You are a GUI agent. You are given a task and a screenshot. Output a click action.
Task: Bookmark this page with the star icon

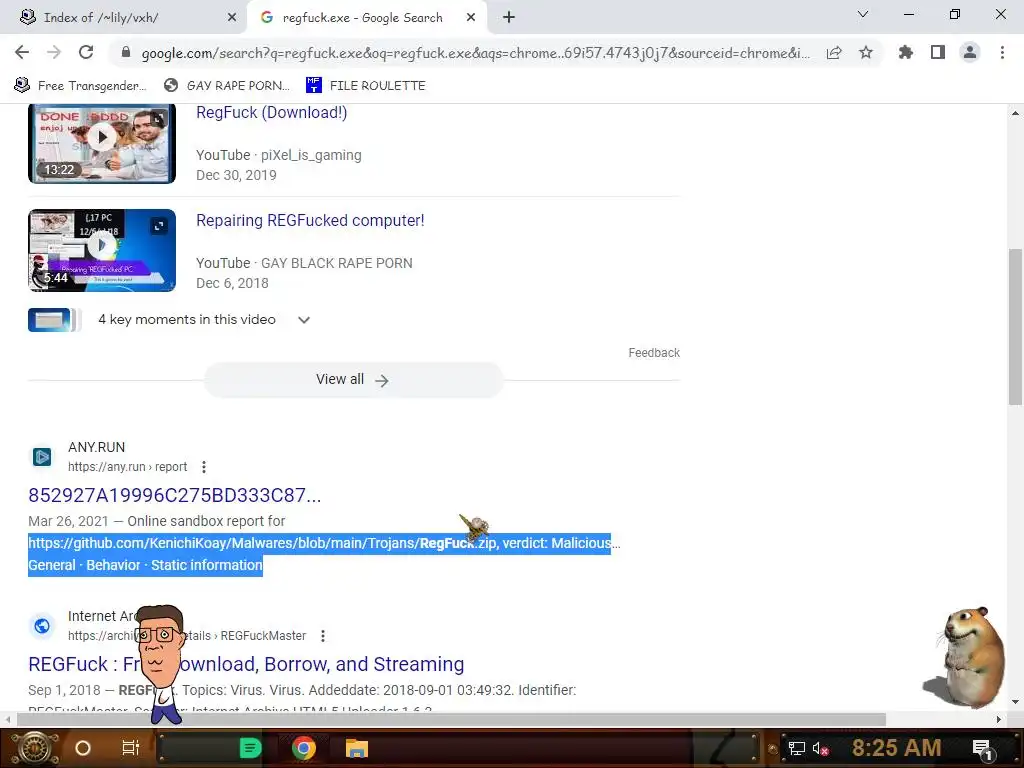click(x=866, y=52)
